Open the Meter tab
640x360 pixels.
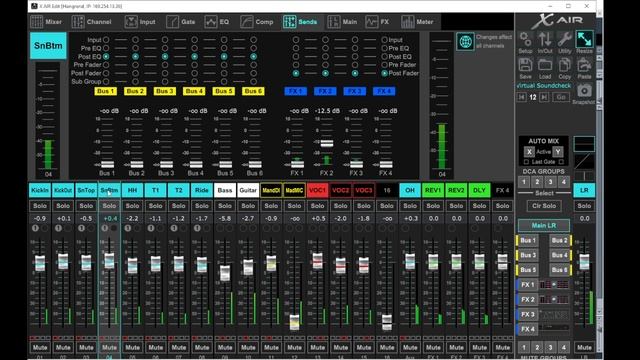click(417, 22)
